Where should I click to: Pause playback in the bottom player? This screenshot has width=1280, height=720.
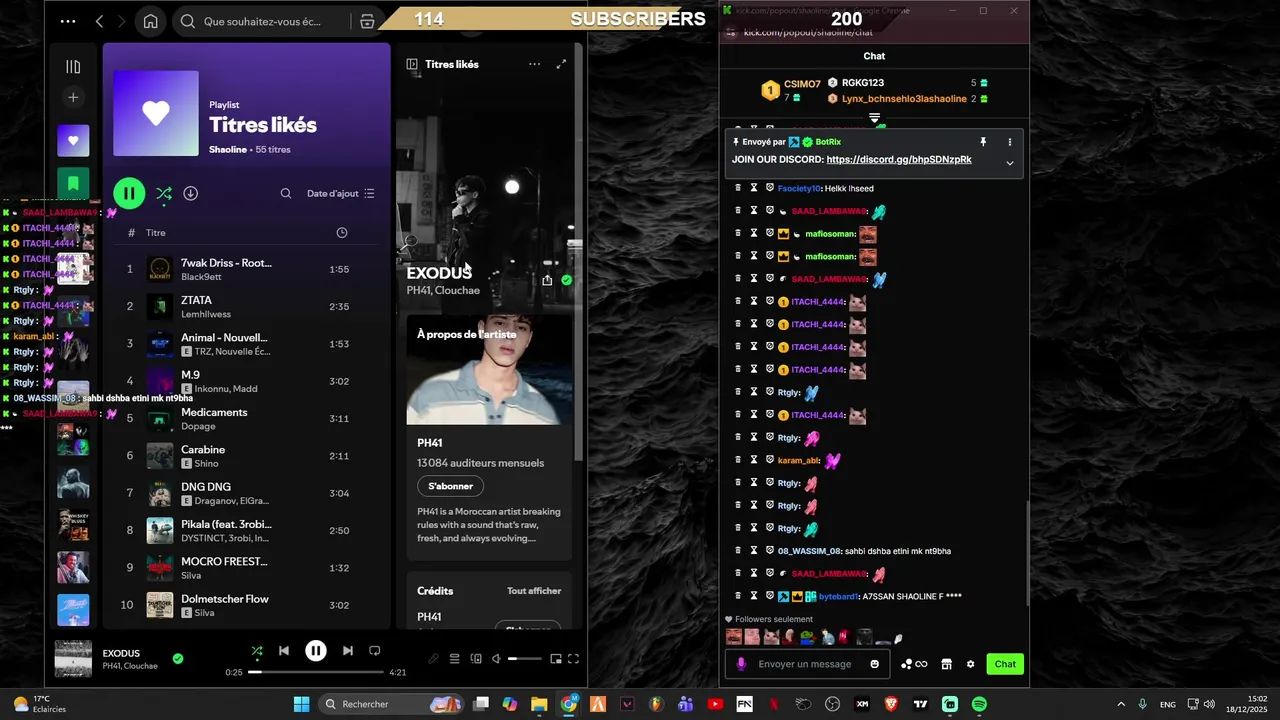point(315,651)
